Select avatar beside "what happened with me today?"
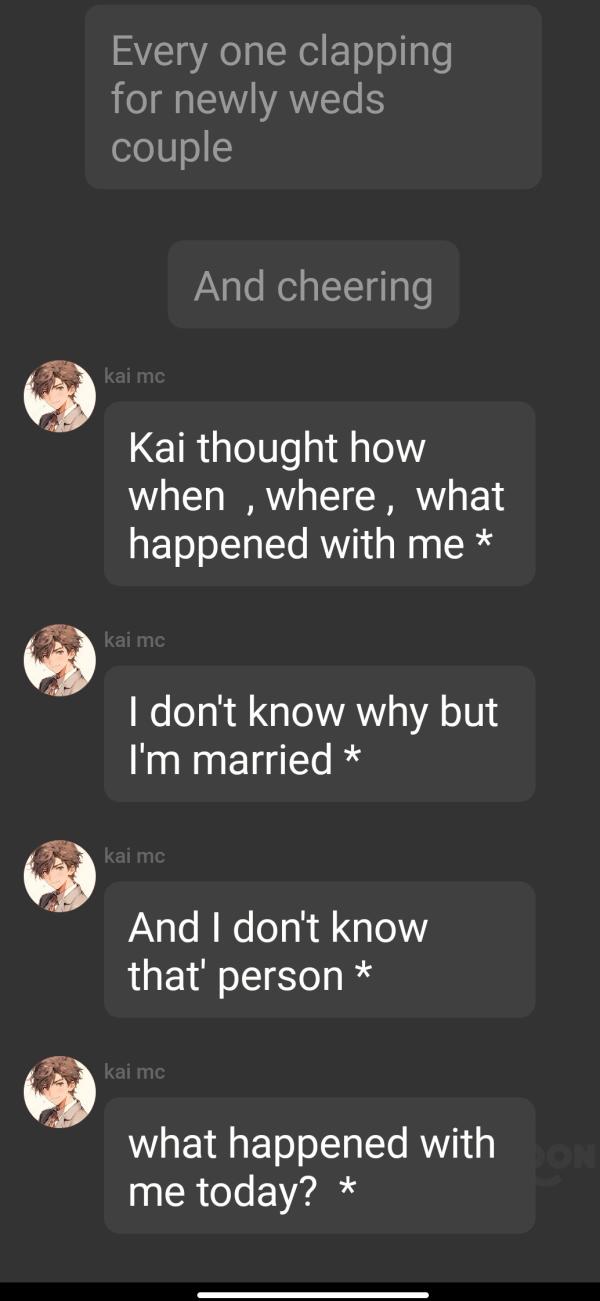 coord(60,1092)
